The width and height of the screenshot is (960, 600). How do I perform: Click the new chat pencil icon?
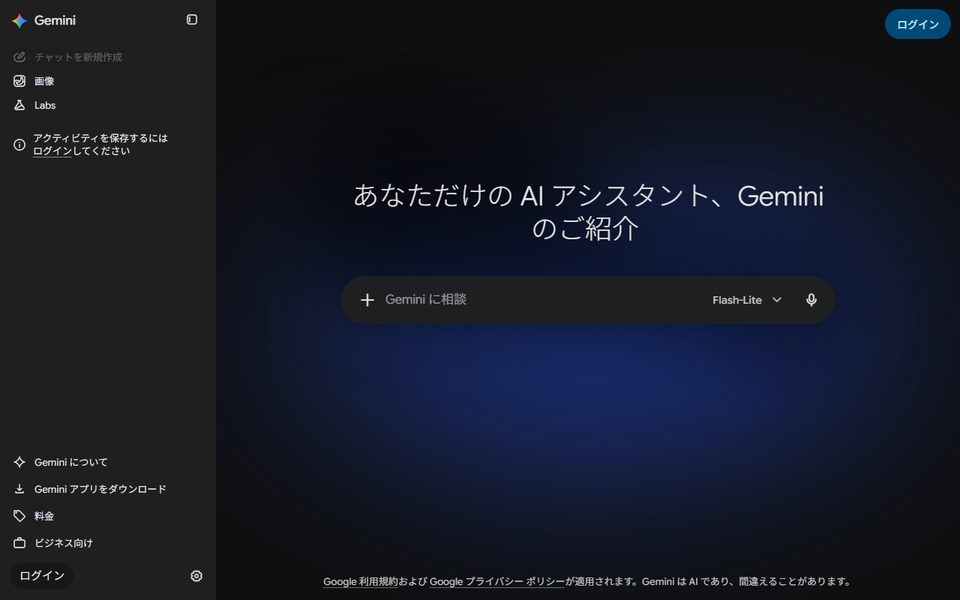tap(20, 57)
